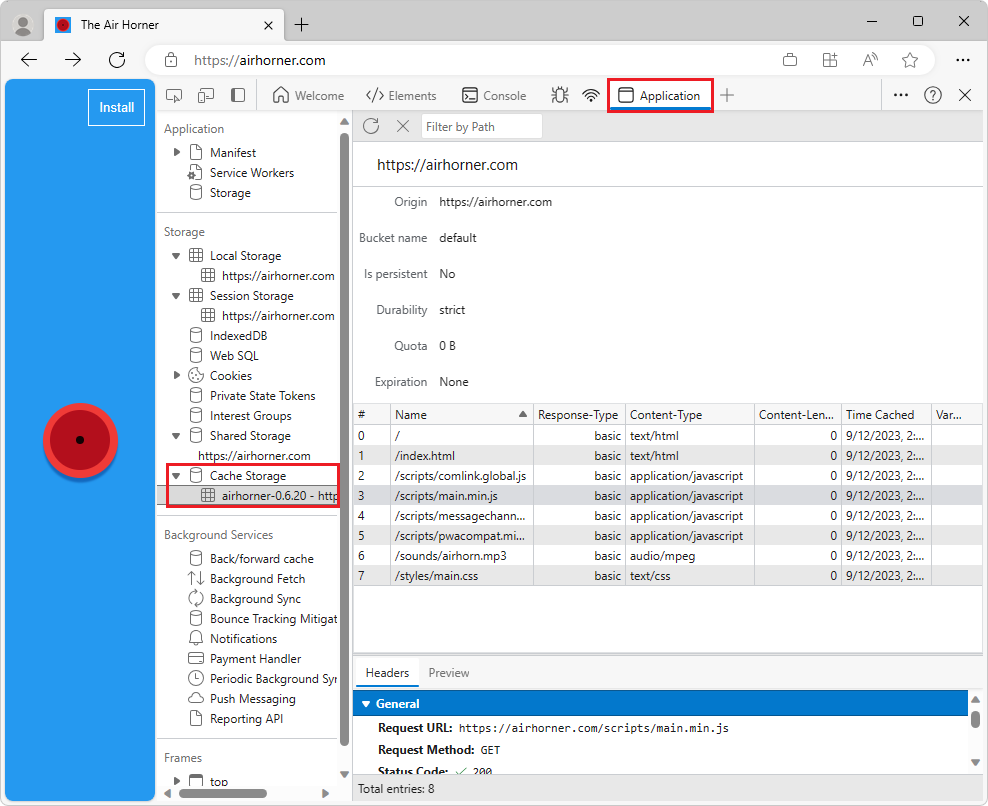Switch to the Elements tab

point(401,95)
